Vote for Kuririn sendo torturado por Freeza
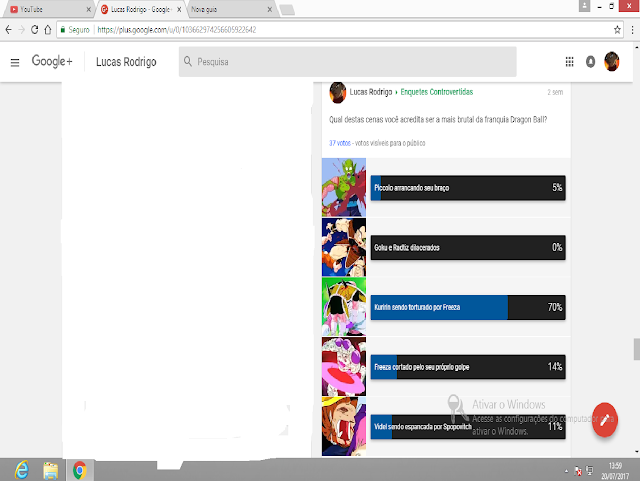This screenshot has width=640, height=481. coord(468,307)
